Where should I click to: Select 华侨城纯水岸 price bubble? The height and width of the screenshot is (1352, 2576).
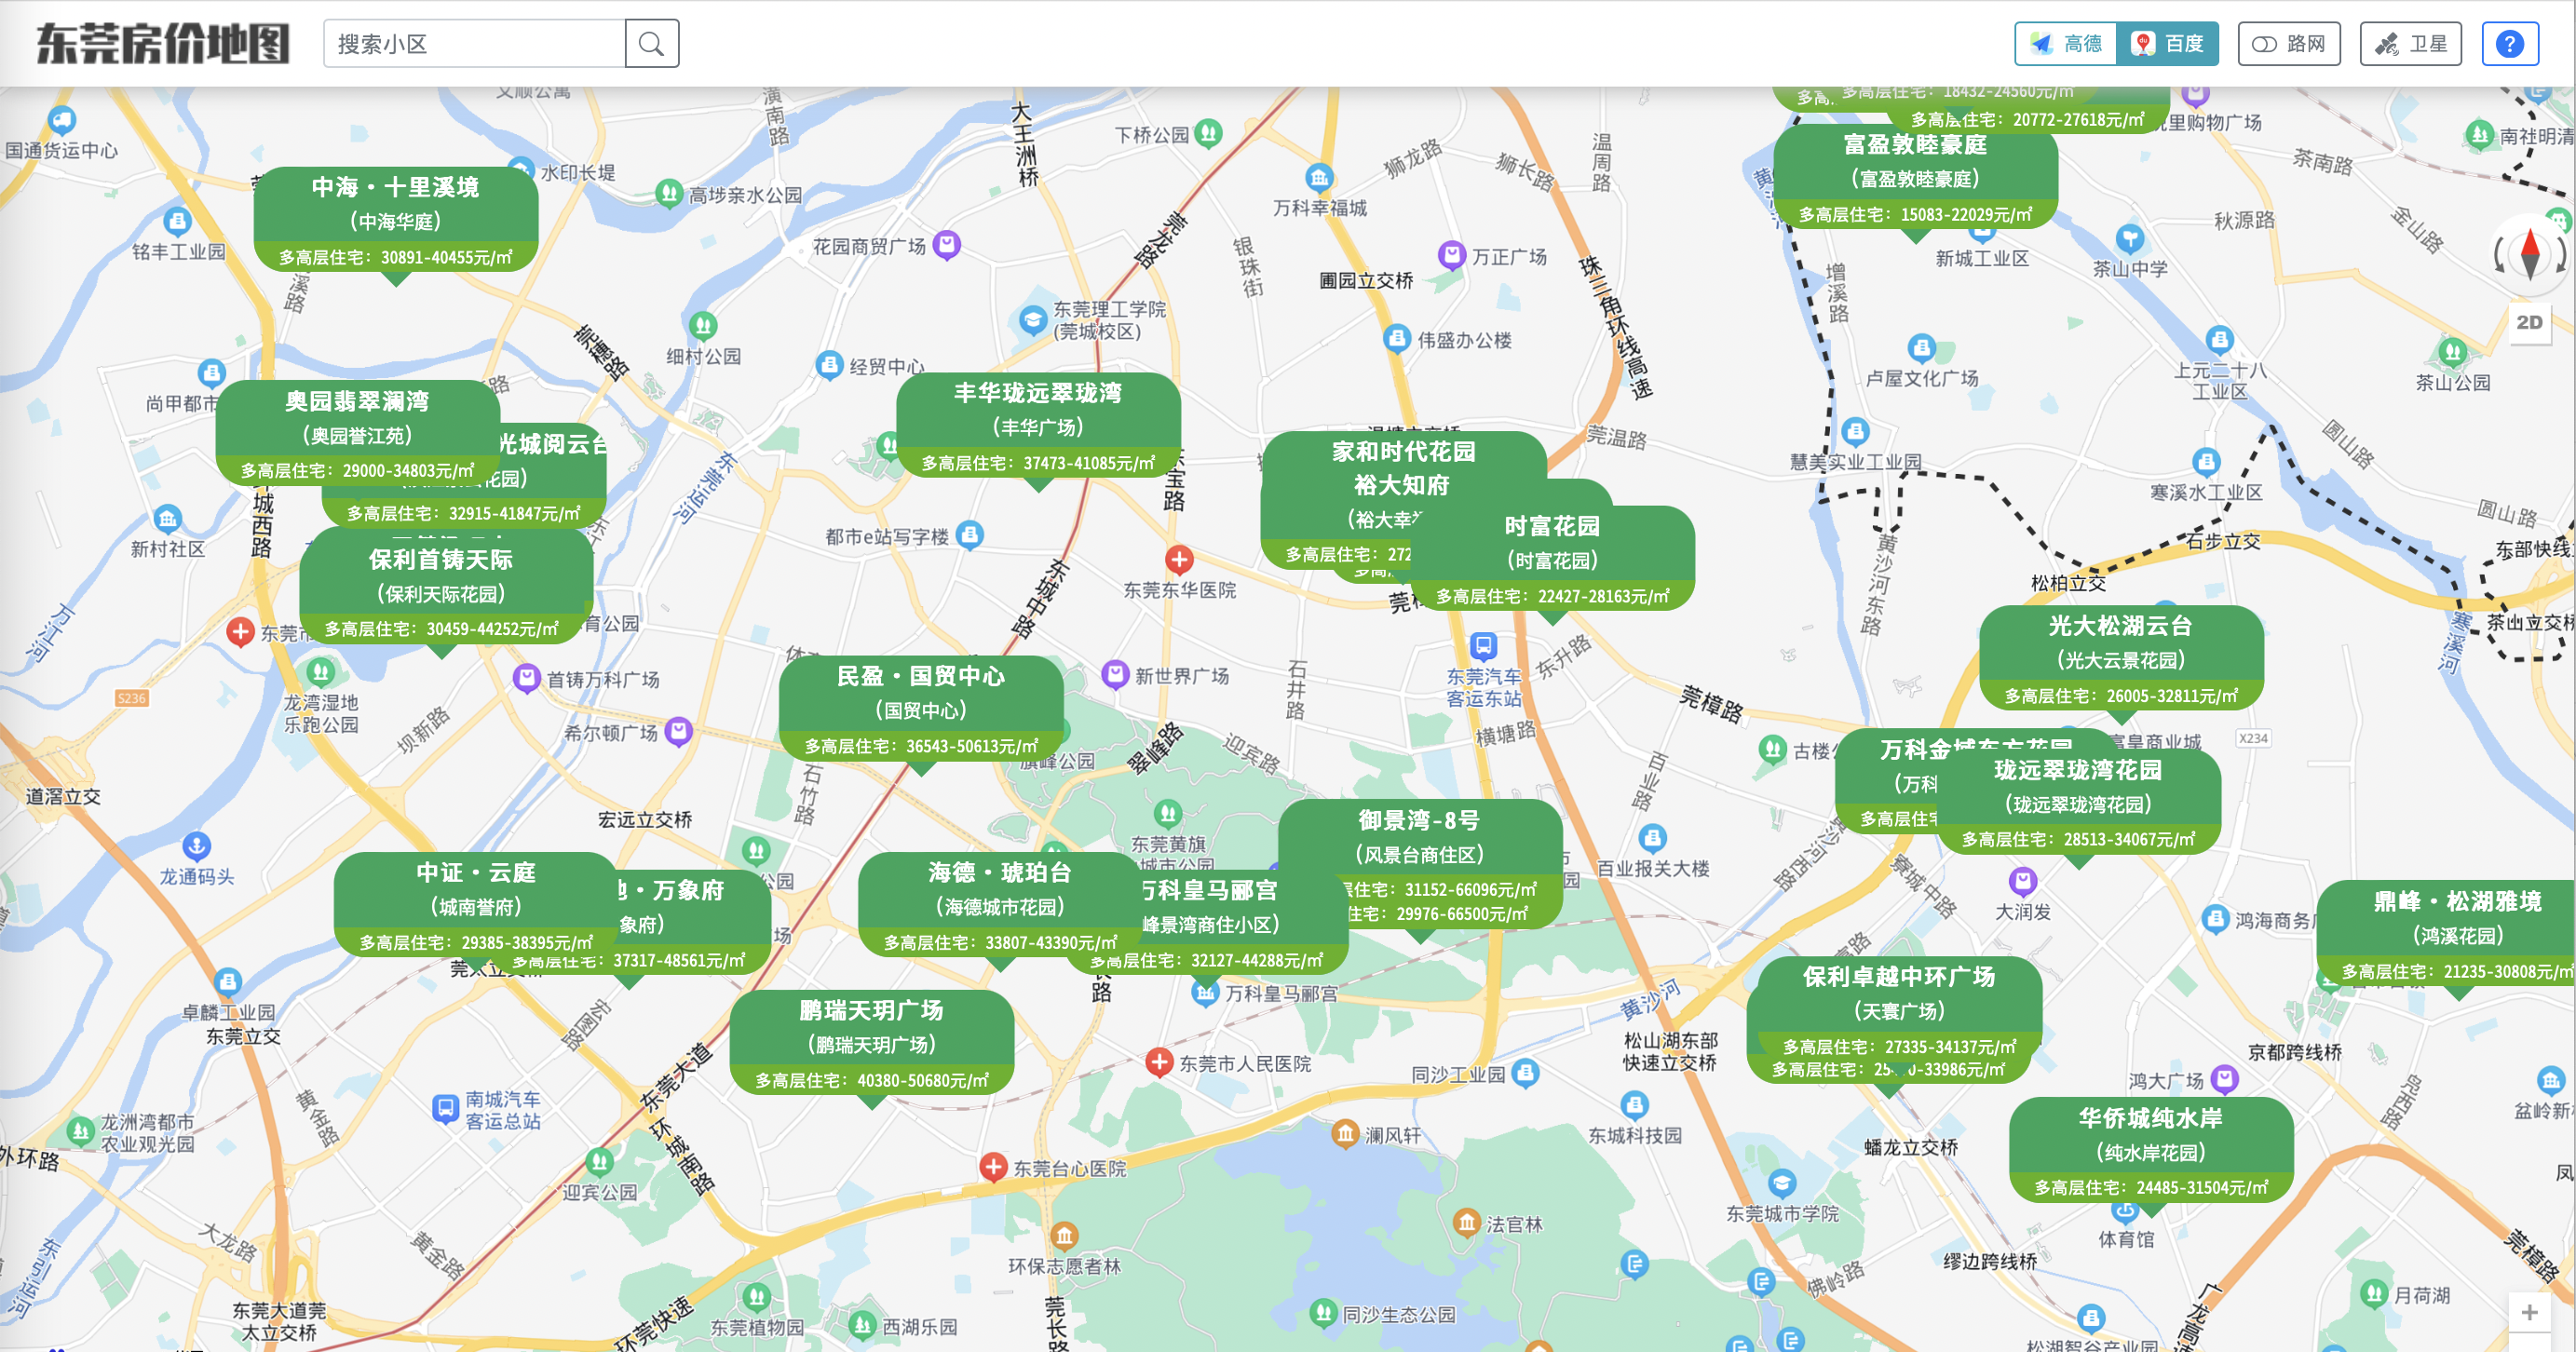[x=2150, y=1150]
